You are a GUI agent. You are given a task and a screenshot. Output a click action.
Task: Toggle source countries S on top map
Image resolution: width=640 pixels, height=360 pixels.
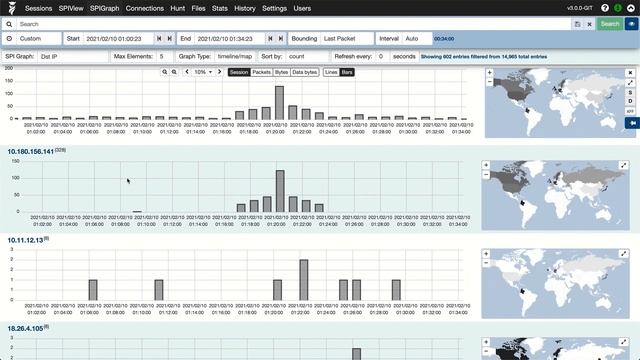630,92
